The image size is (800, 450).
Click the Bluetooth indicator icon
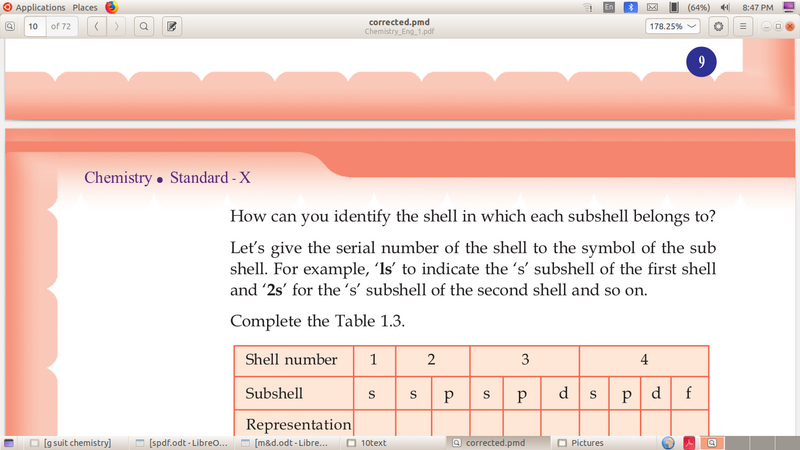pyautogui.click(x=630, y=7)
